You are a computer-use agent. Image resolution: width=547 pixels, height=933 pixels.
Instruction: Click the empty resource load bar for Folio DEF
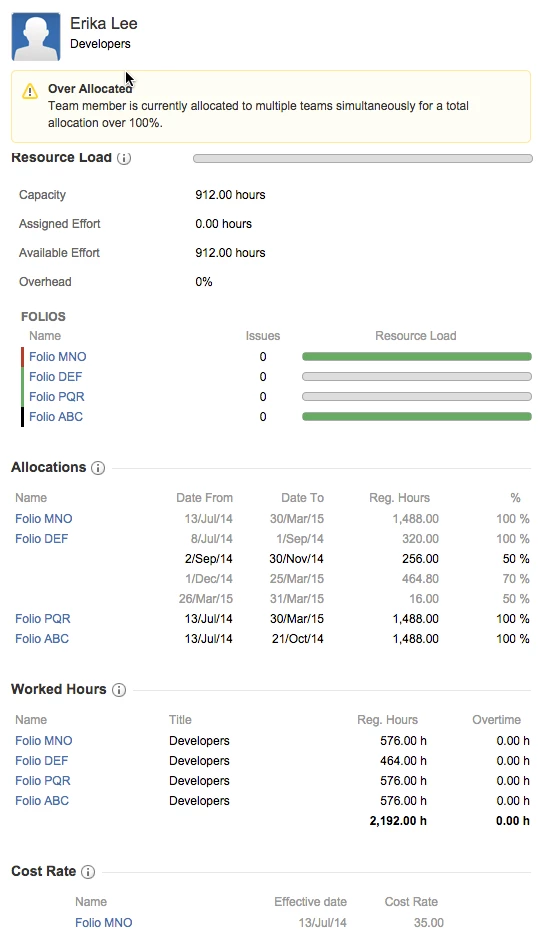tap(417, 377)
